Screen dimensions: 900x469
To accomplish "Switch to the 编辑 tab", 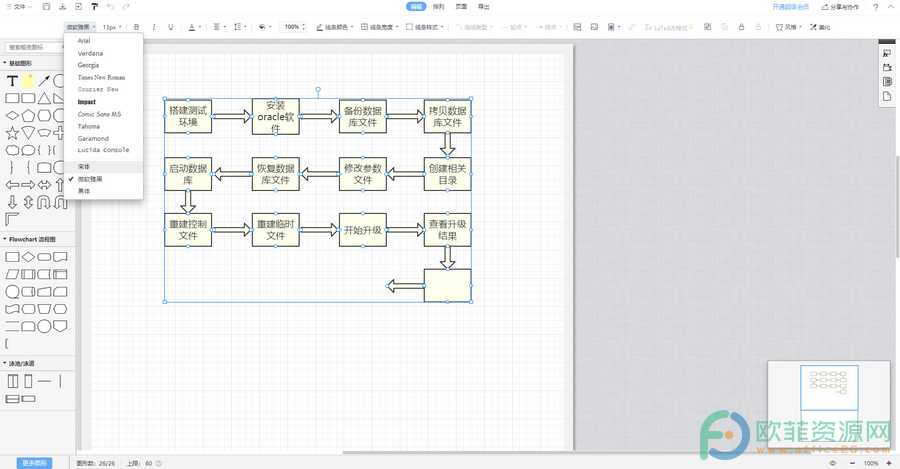I will click(416, 7).
